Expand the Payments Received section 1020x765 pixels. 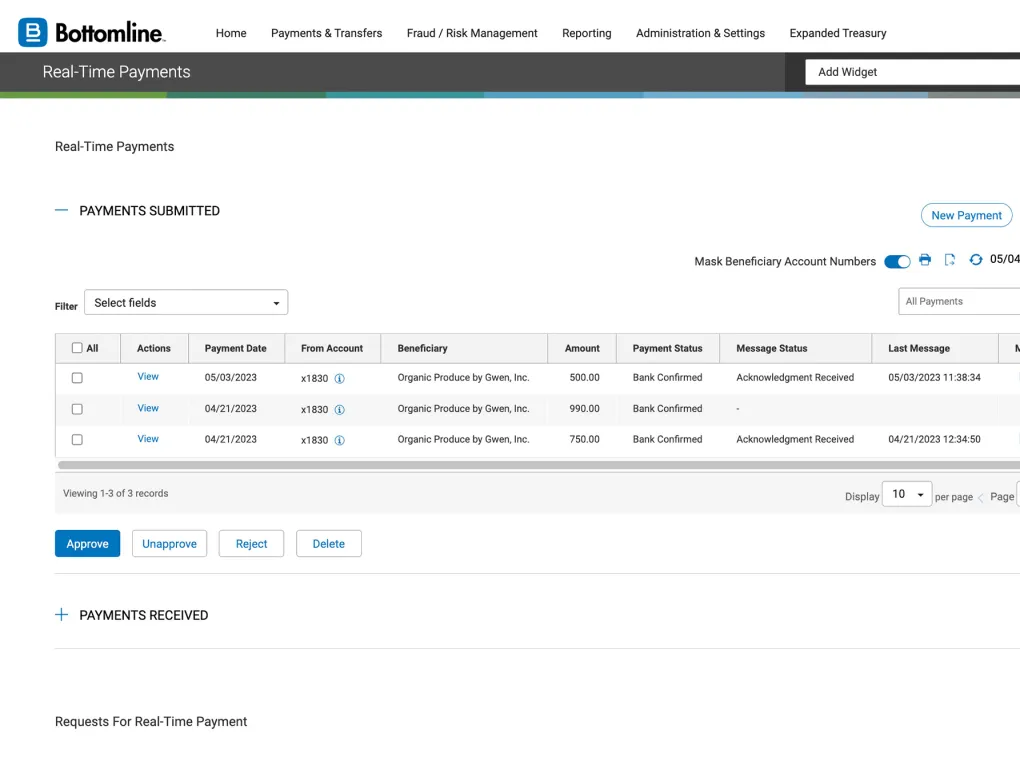pyautogui.click(x=62, y=615)
